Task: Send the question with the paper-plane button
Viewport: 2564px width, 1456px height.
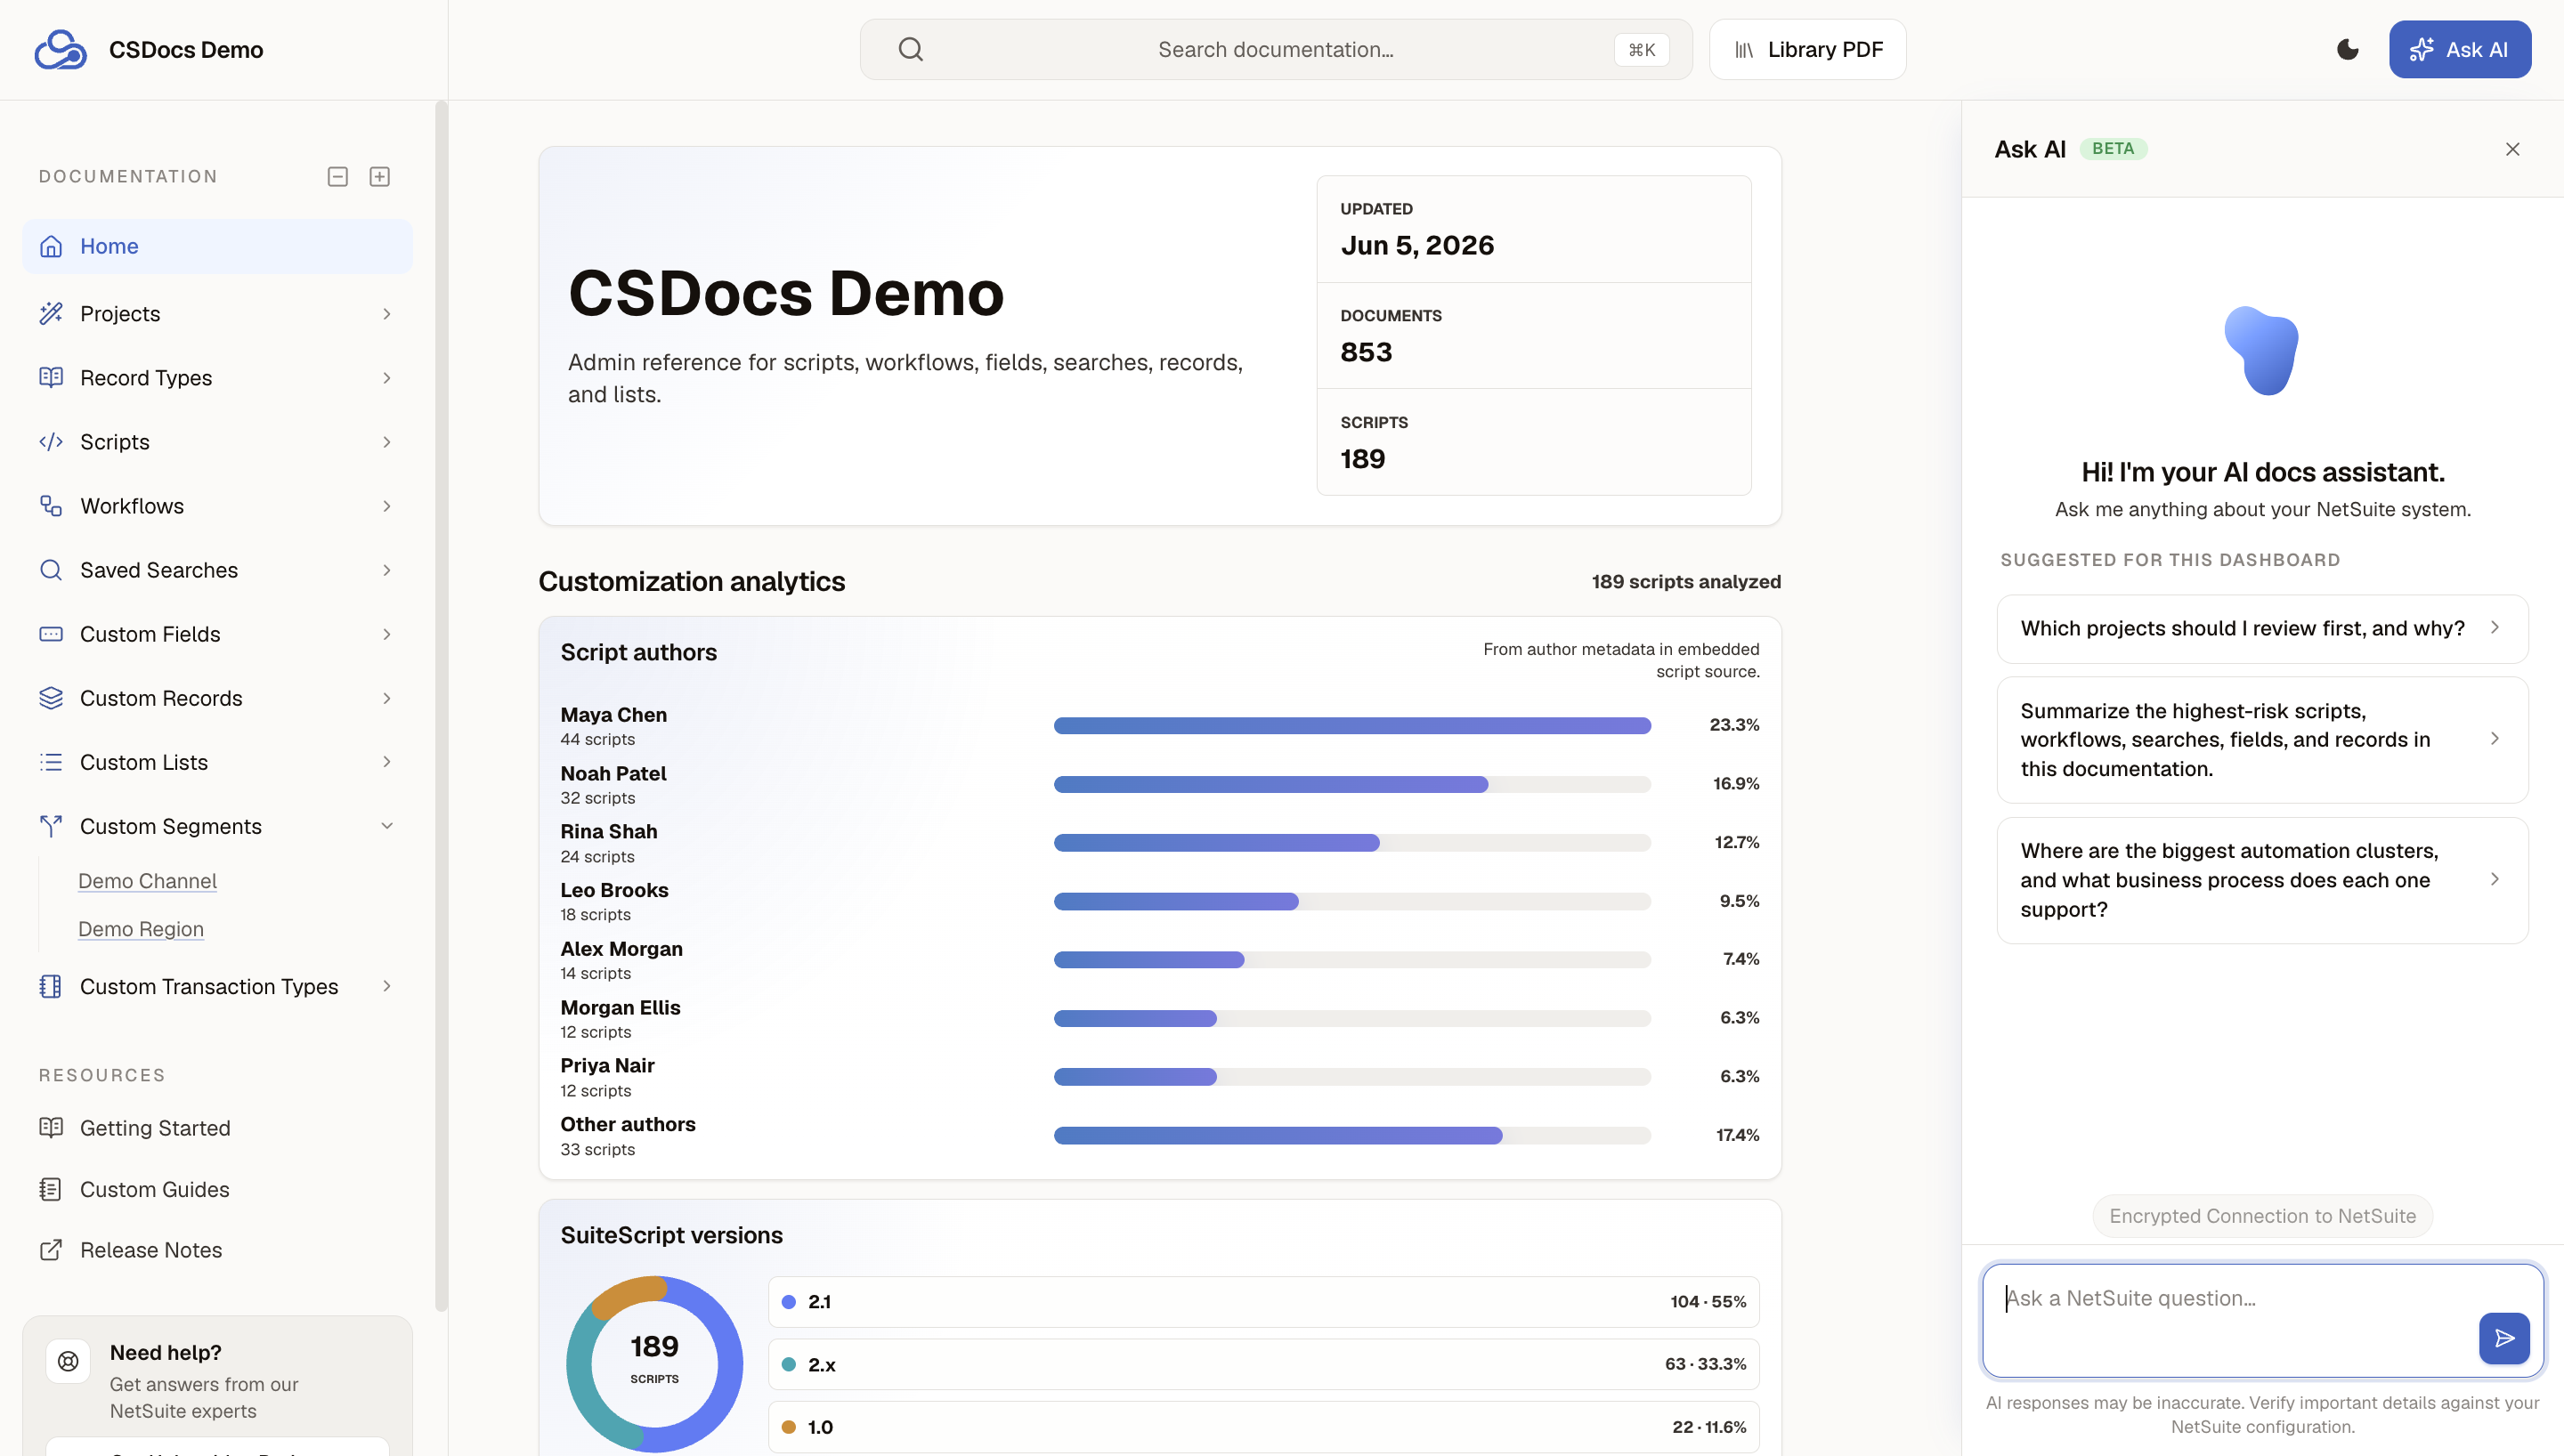Action: pos(2504,1338)
